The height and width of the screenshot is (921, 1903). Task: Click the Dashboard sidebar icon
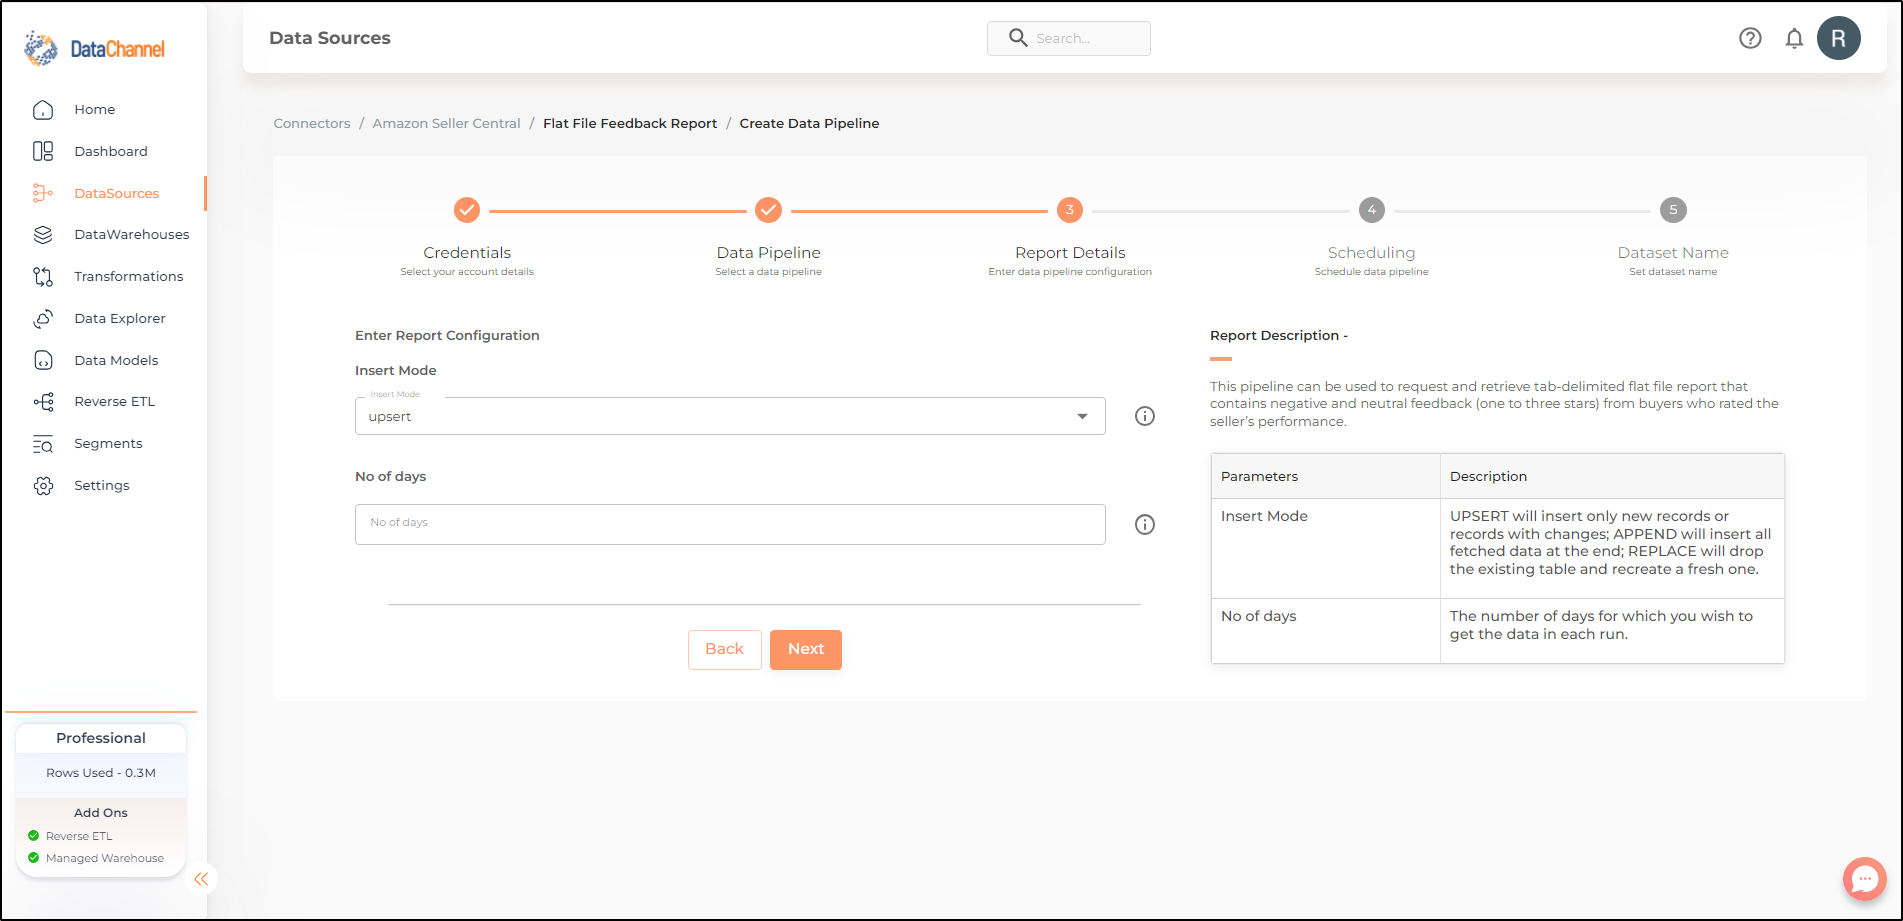[43, 151]
